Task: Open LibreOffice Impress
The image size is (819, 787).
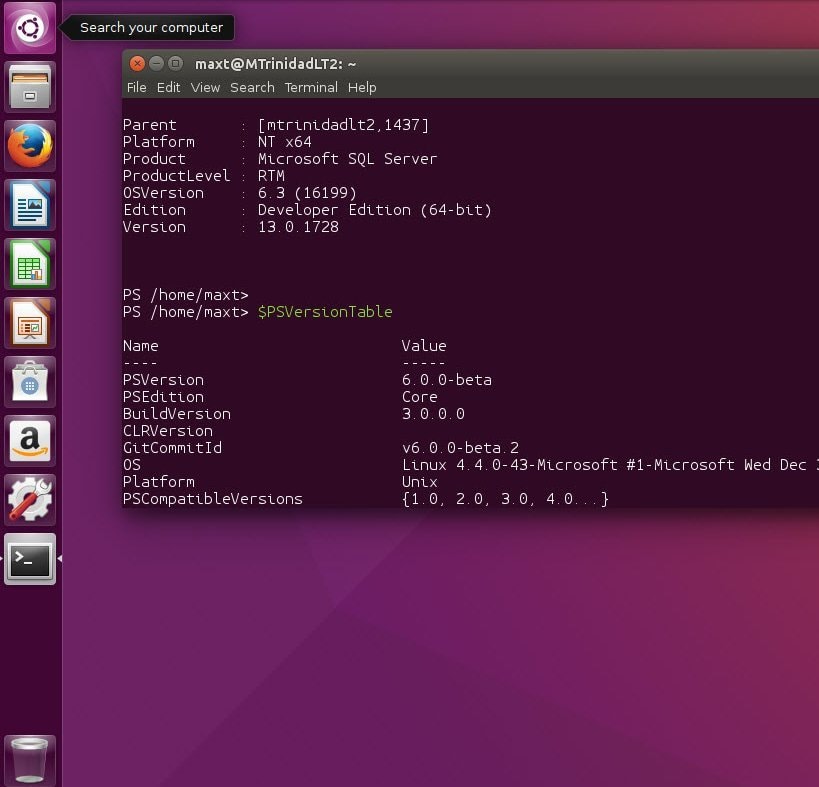Action: [x=29, y=322]
